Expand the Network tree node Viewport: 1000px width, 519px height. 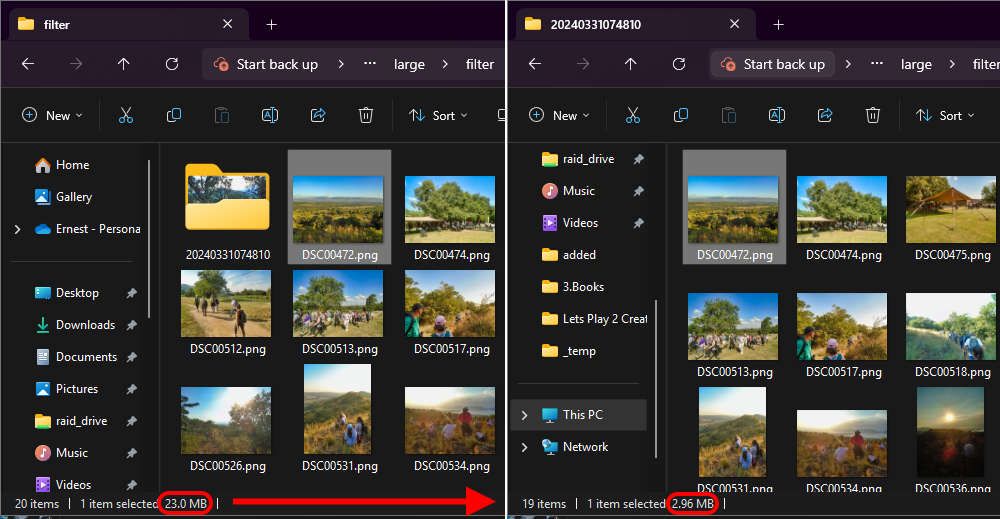tap(525, 447)
